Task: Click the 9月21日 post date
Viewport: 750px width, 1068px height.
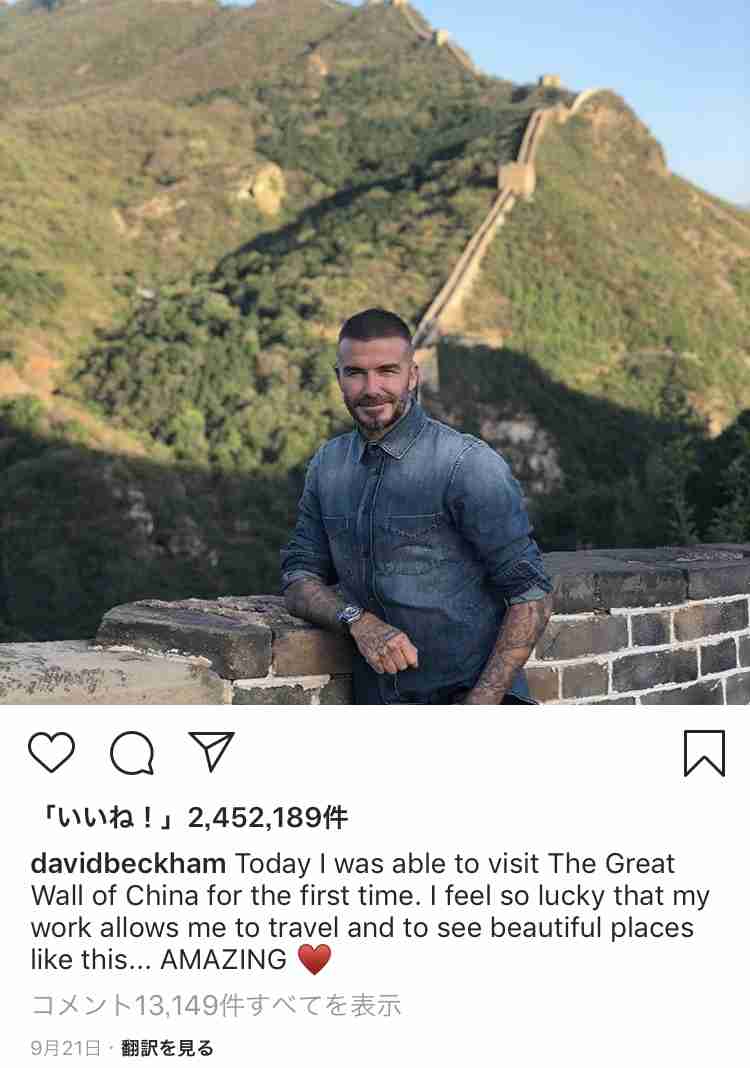Action: [65, 1048]
